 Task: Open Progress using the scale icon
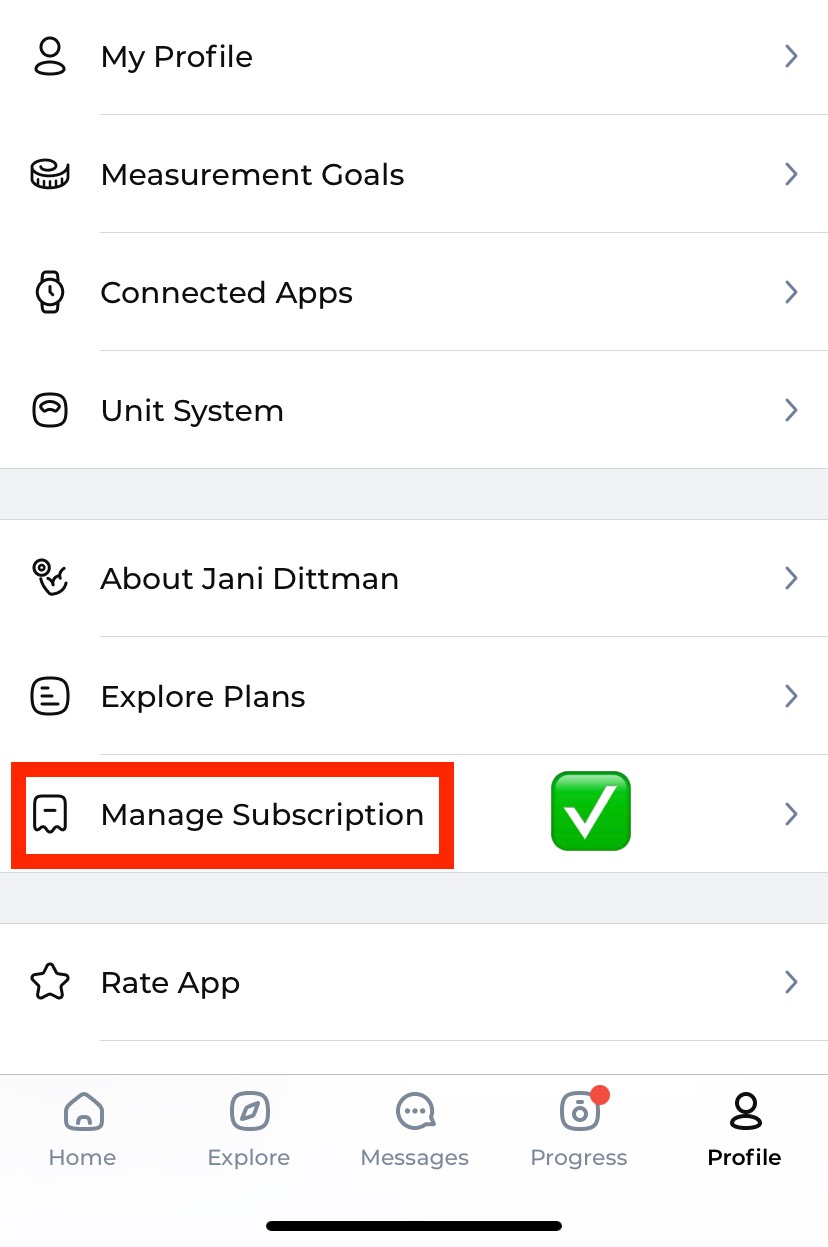(x=579, y=1110)
